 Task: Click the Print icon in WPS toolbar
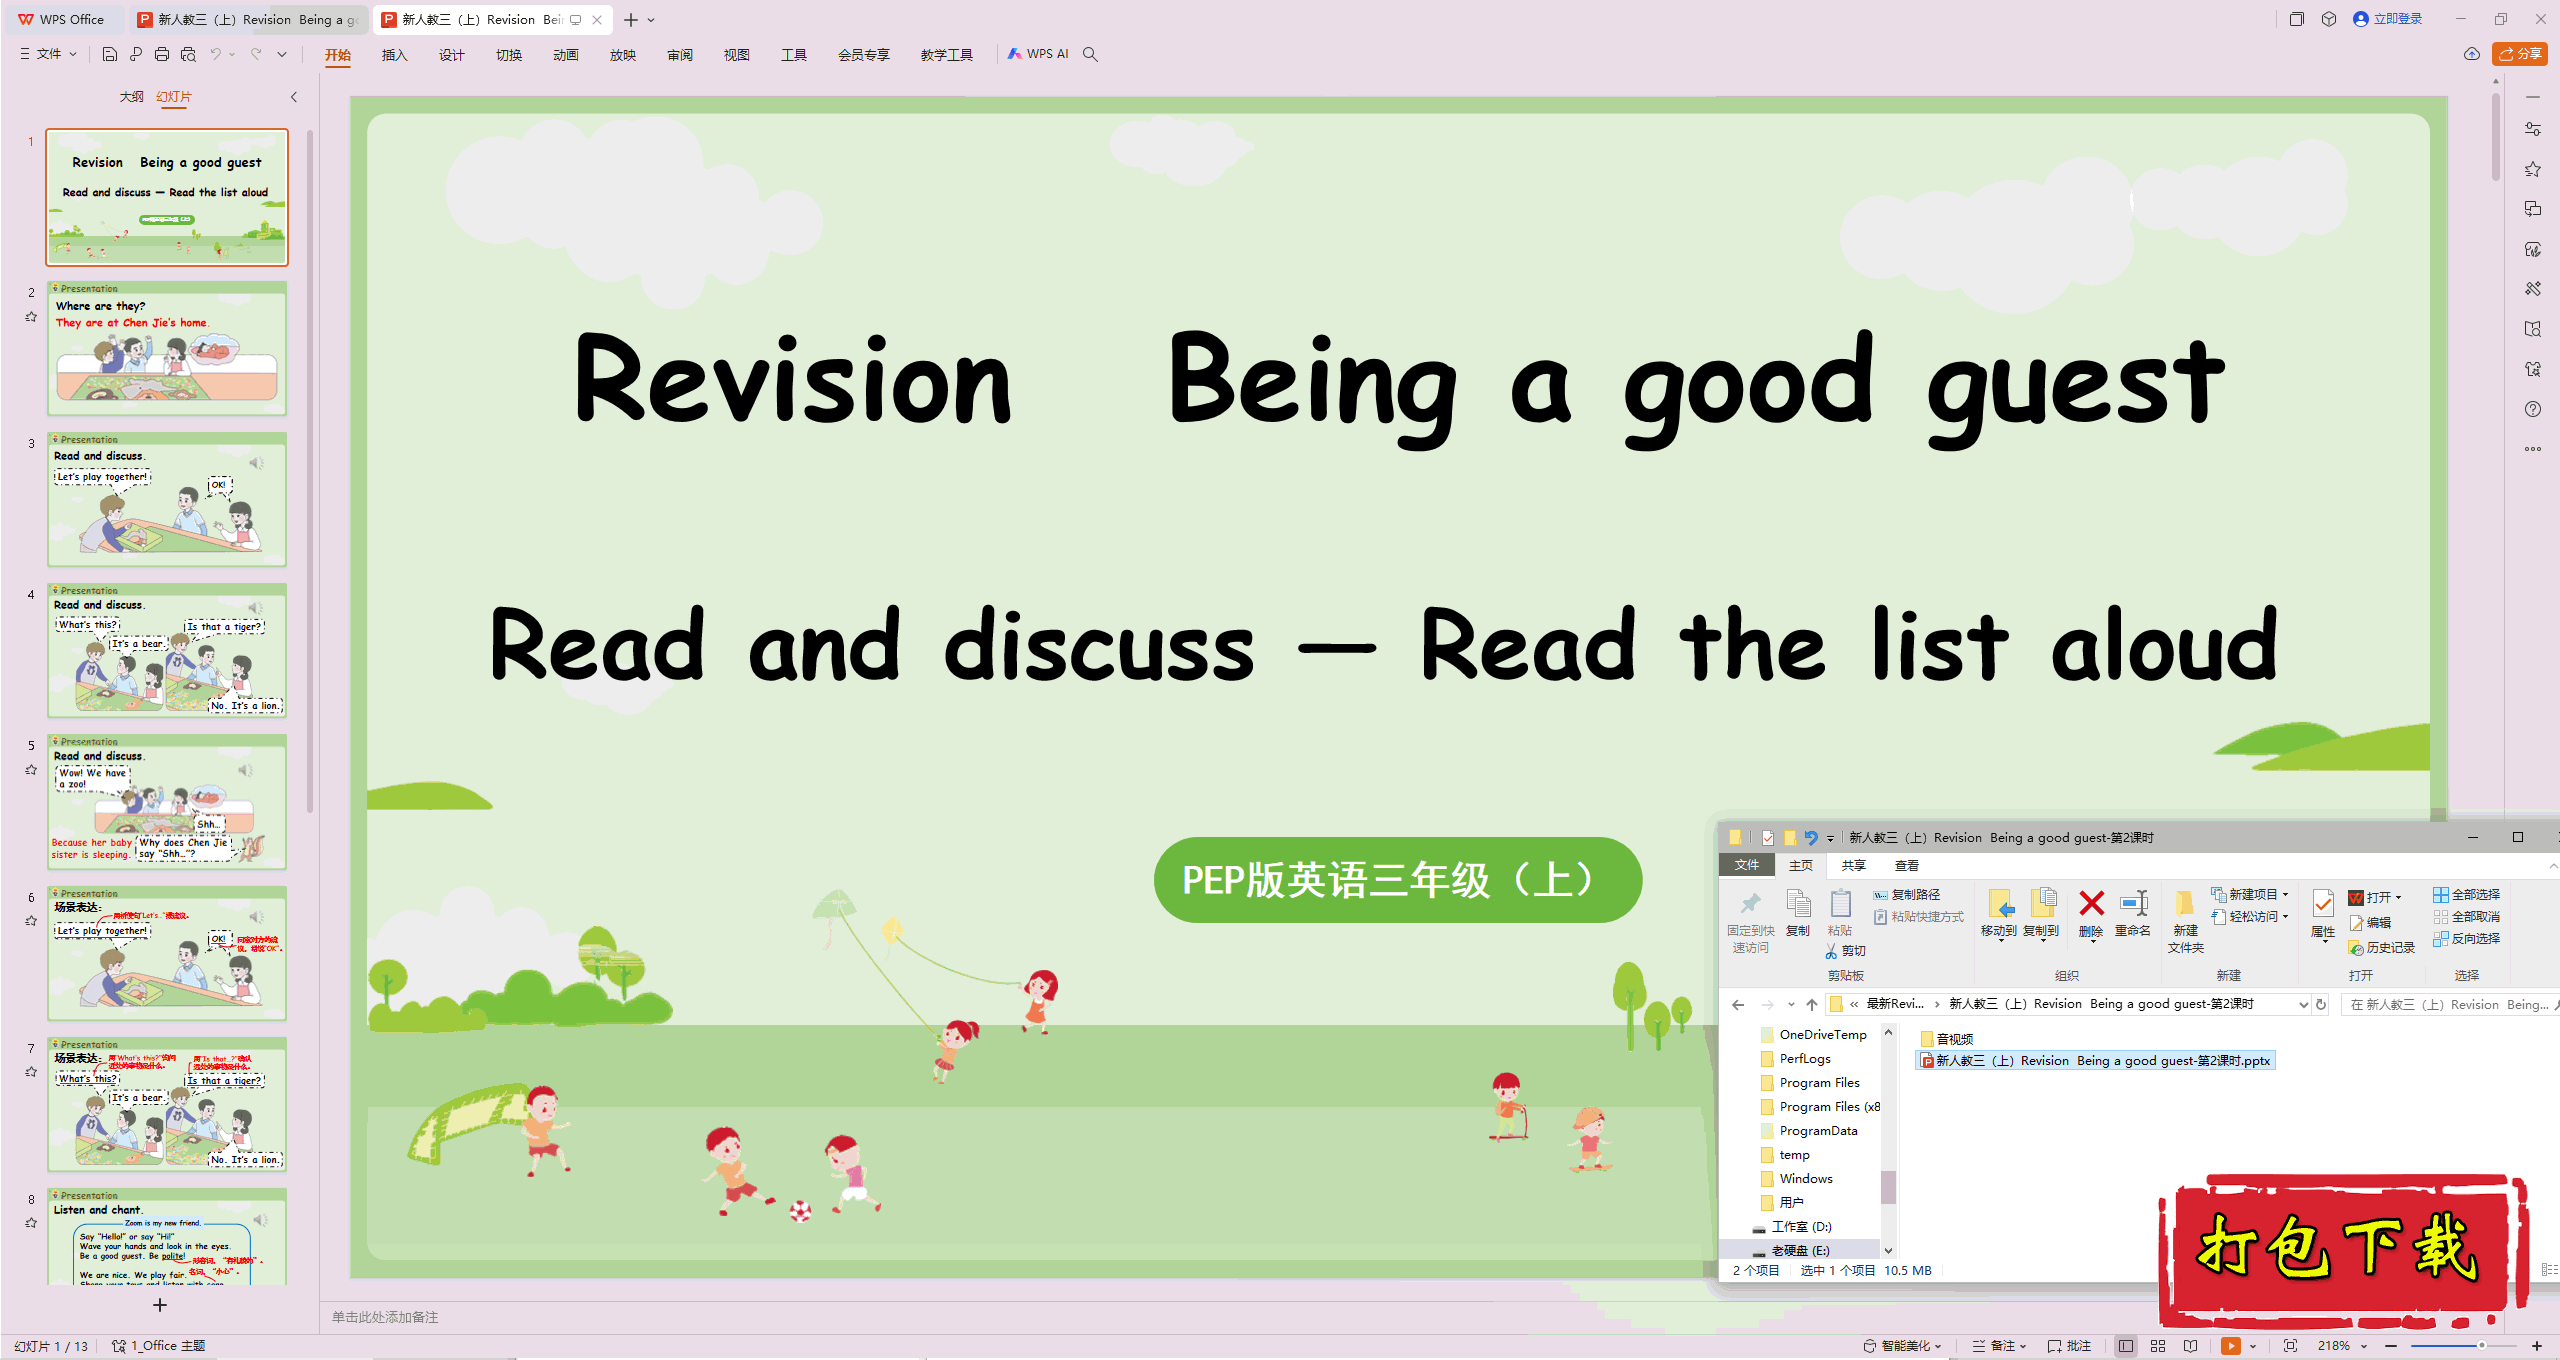[x=162, y=54]
